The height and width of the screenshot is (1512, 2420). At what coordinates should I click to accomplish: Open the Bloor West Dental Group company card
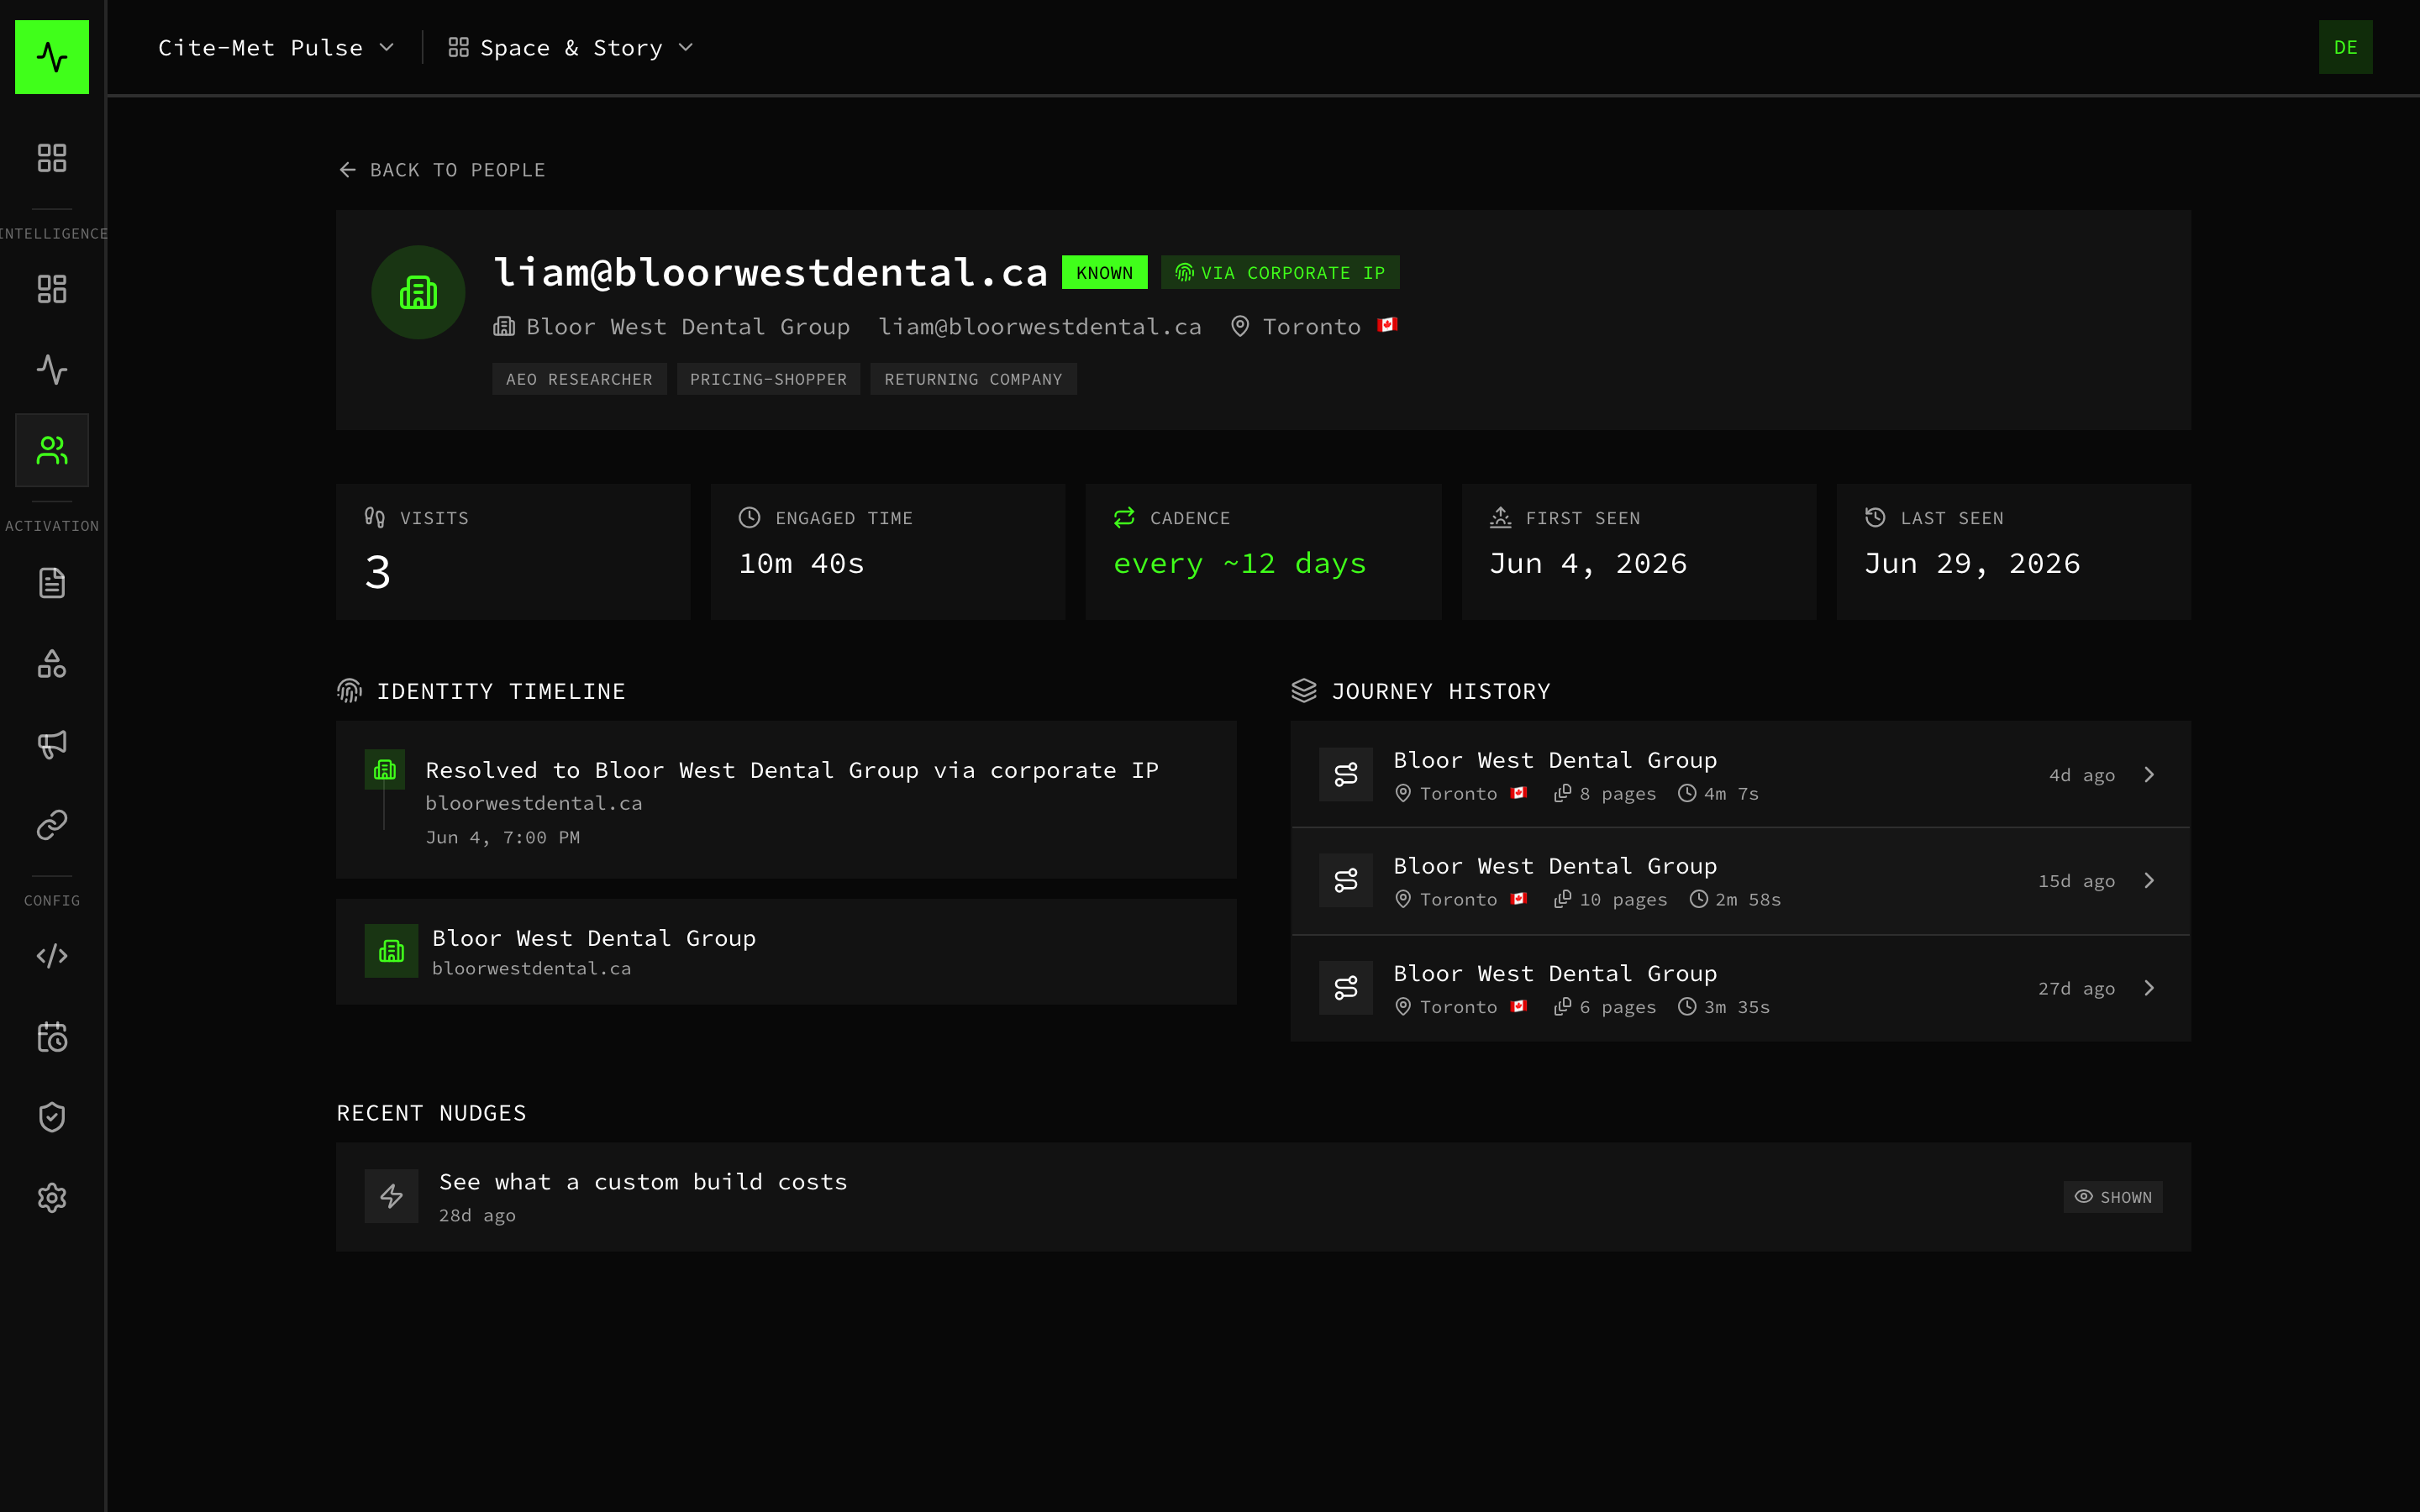coord(786,951)
